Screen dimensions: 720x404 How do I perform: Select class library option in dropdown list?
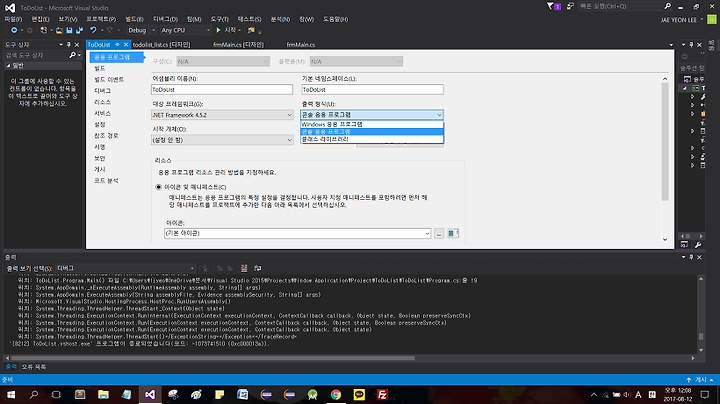[372, 139]
